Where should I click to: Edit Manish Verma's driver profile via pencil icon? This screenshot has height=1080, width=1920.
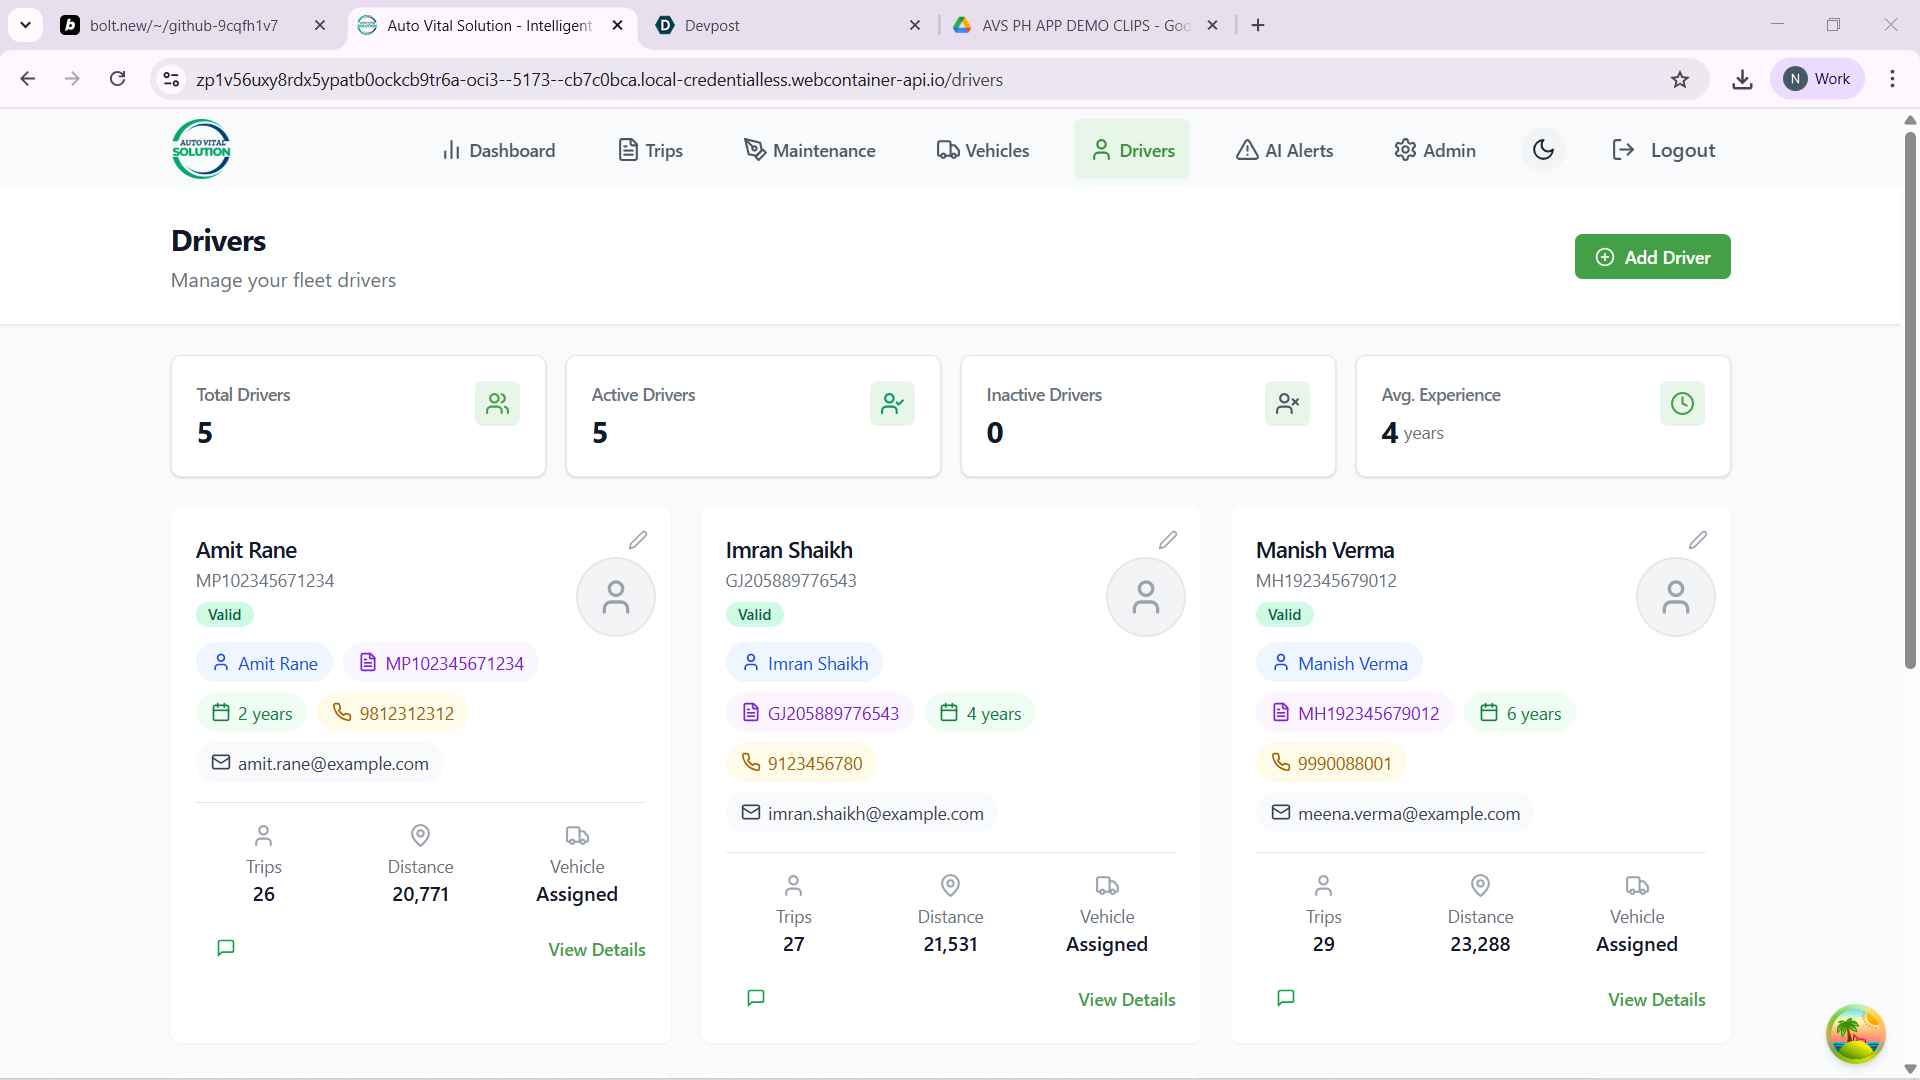click(1698, 540)
